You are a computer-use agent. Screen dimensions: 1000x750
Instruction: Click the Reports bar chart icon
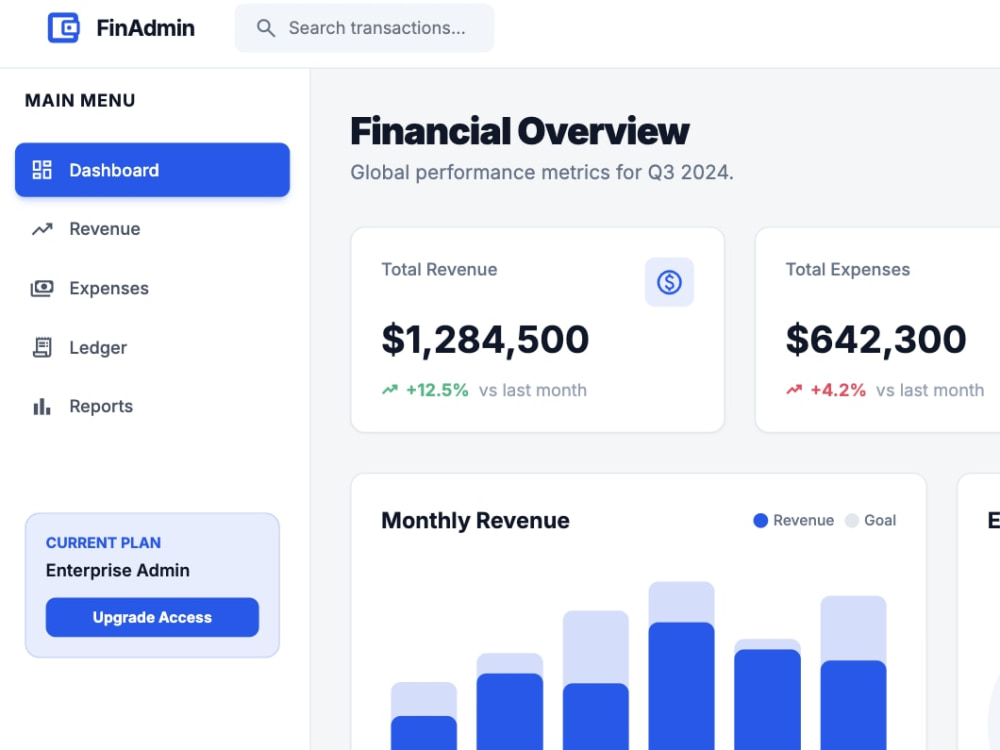[x=42, y=406]
